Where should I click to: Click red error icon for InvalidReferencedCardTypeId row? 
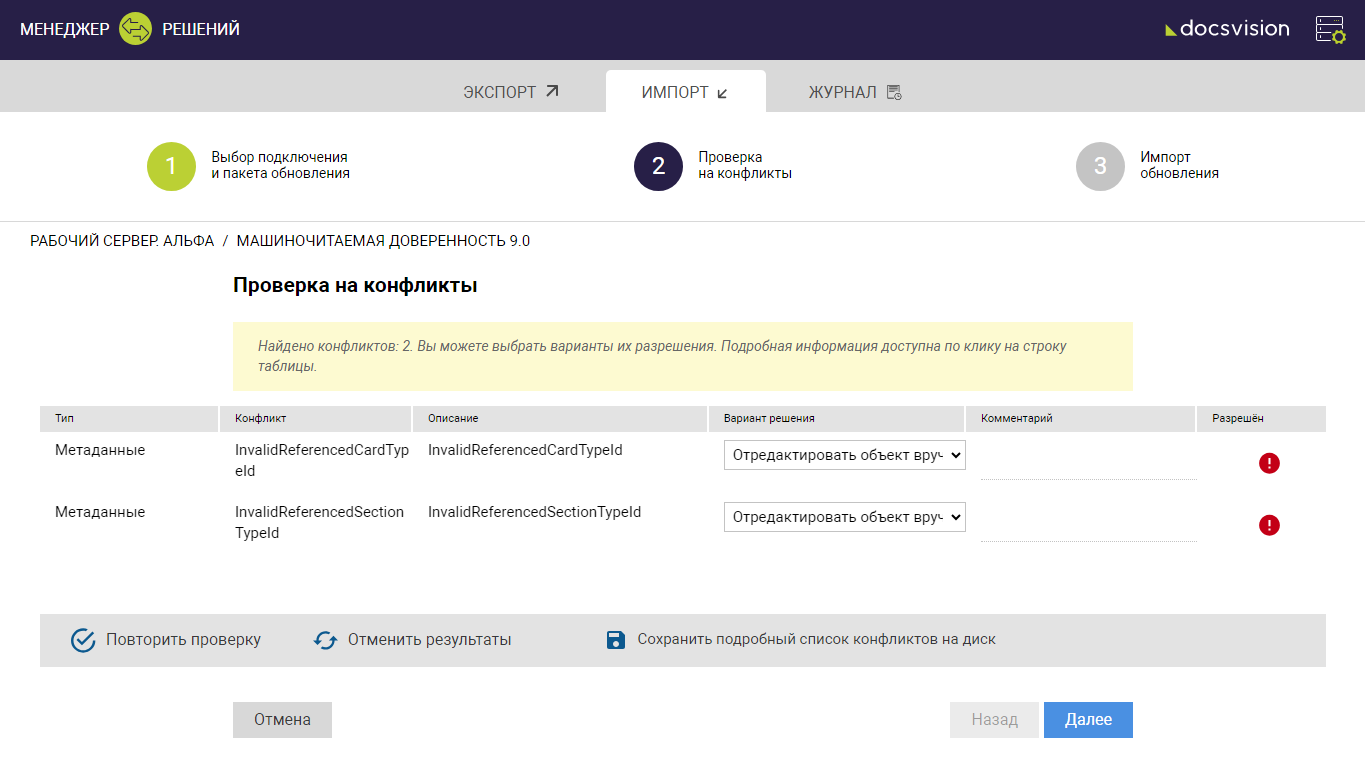1269,463
